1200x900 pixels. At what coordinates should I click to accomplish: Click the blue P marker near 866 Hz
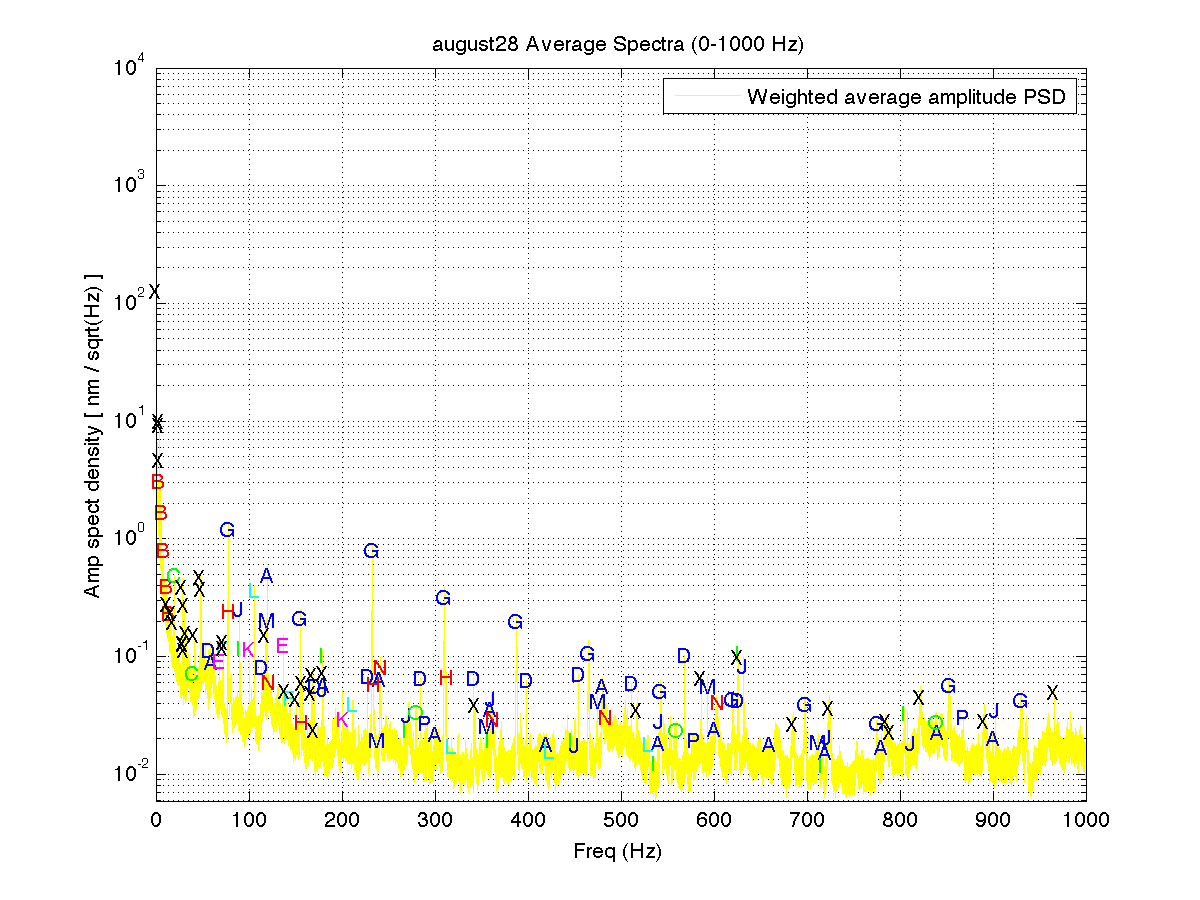pyautogui.click(x=962, y=717)
